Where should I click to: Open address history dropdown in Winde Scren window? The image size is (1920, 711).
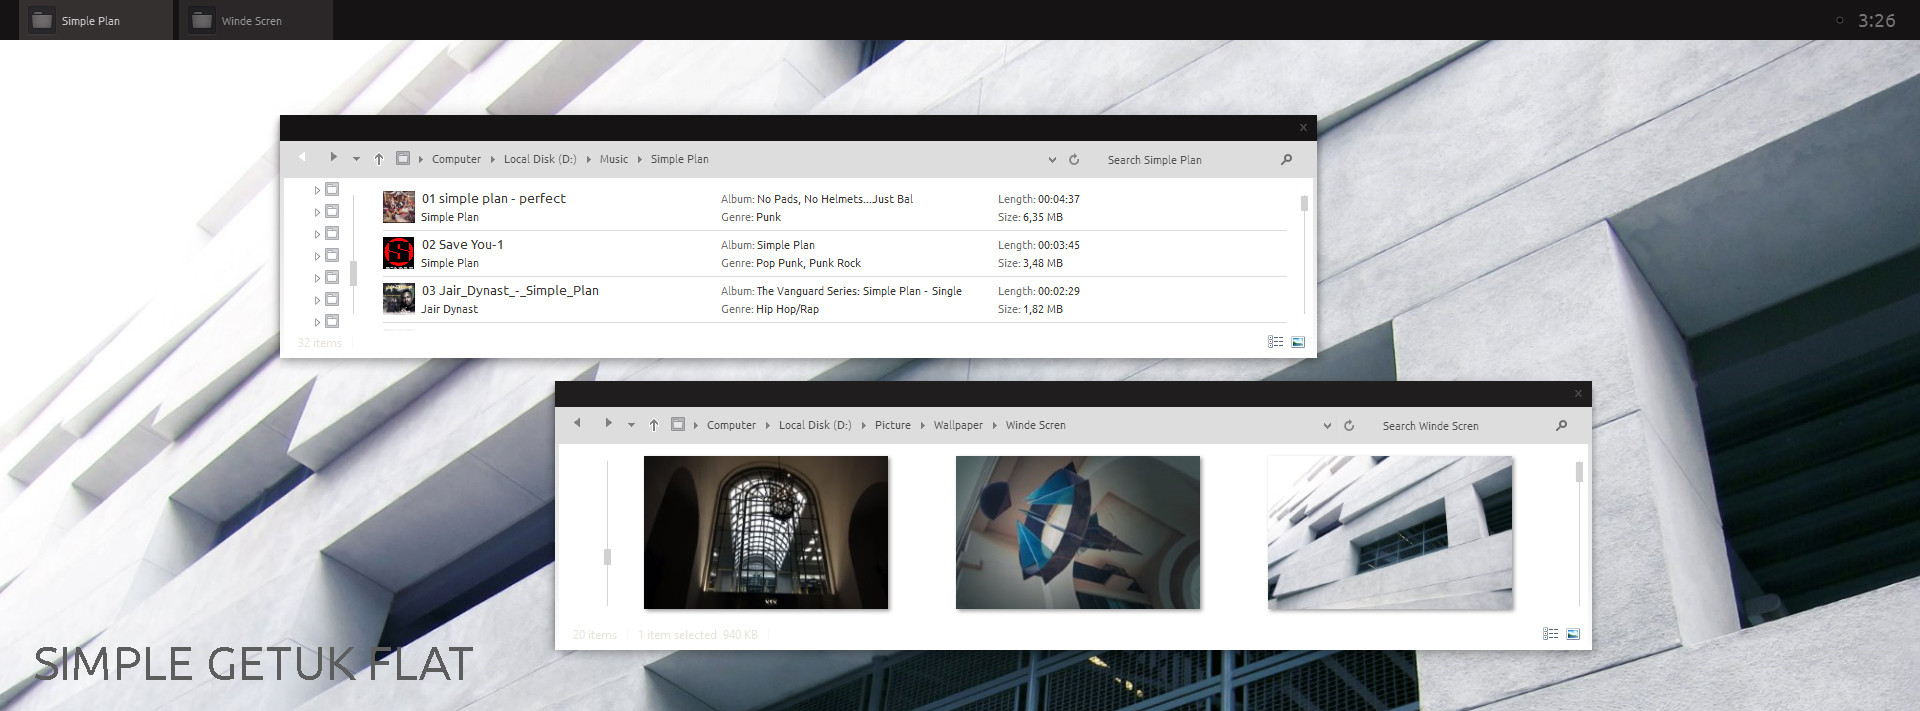(x=1327, y=426)
